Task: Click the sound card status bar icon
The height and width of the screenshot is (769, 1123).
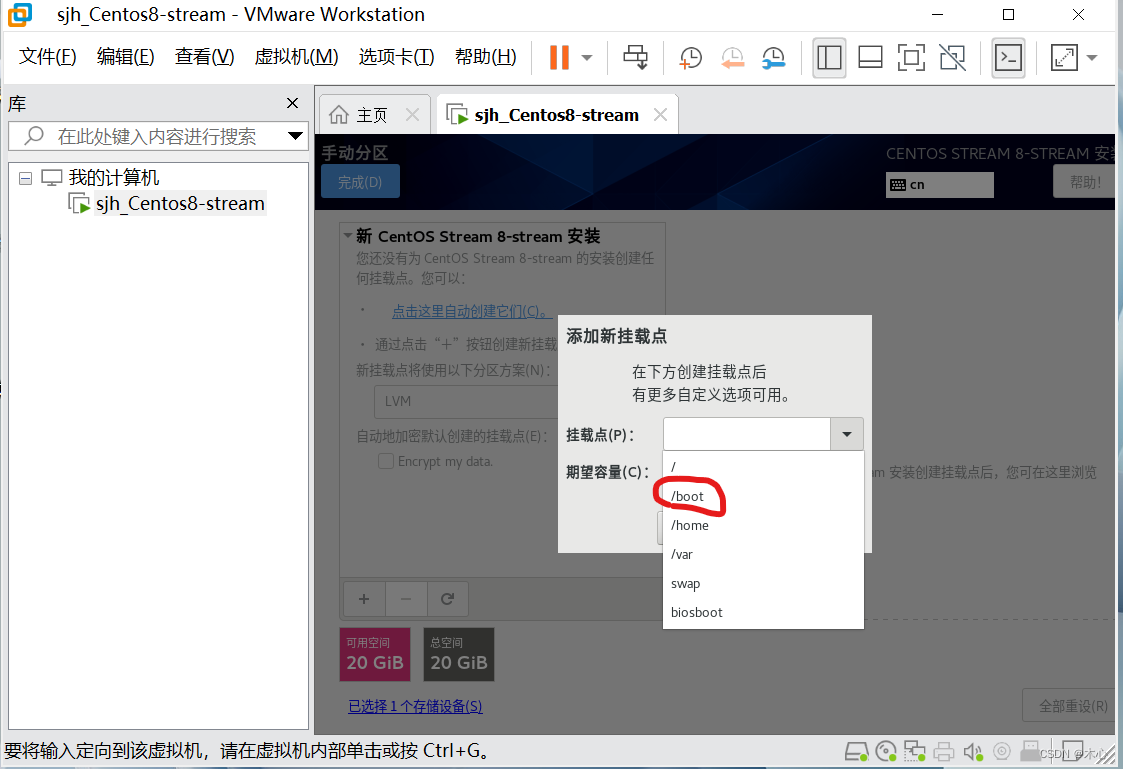Action: 973,751
